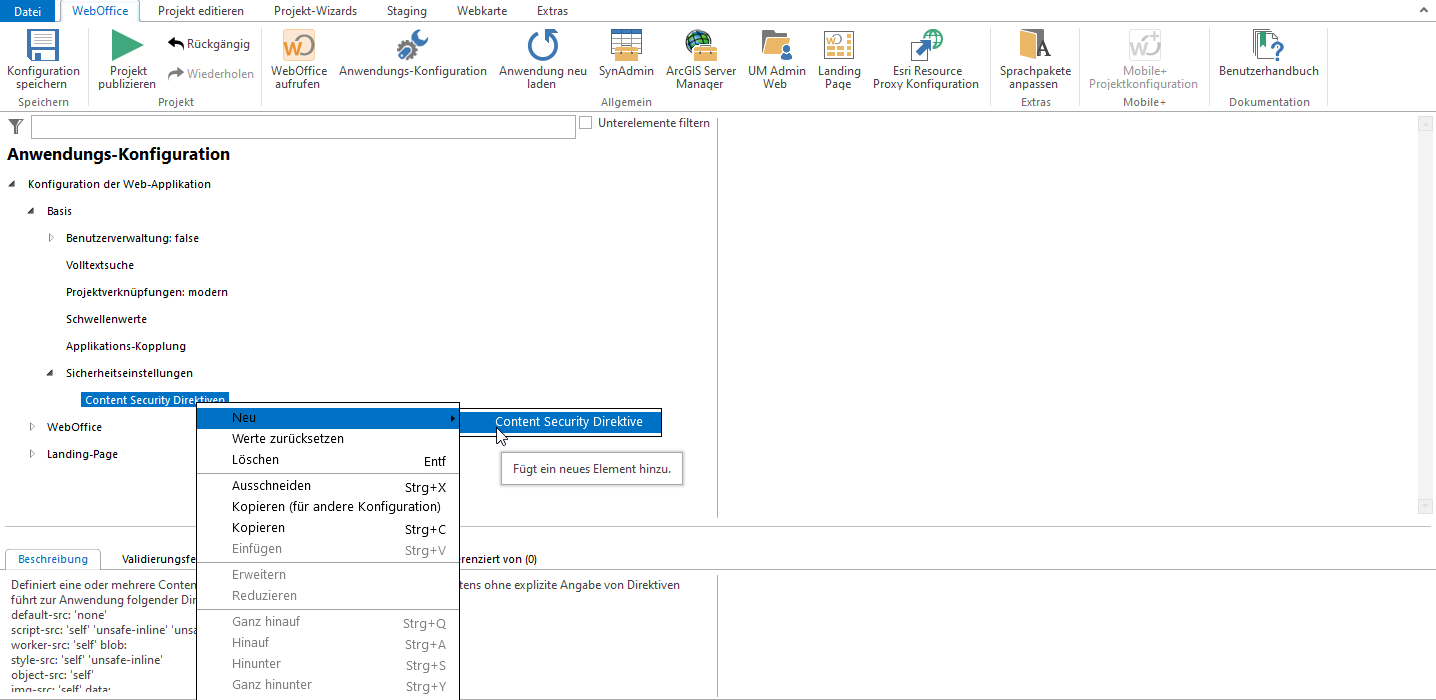Choose Kopieren (für andere Konfiguration) entry
This screenshot has height=700, width=1436.
pyautogui.click(x=336, y=507)
